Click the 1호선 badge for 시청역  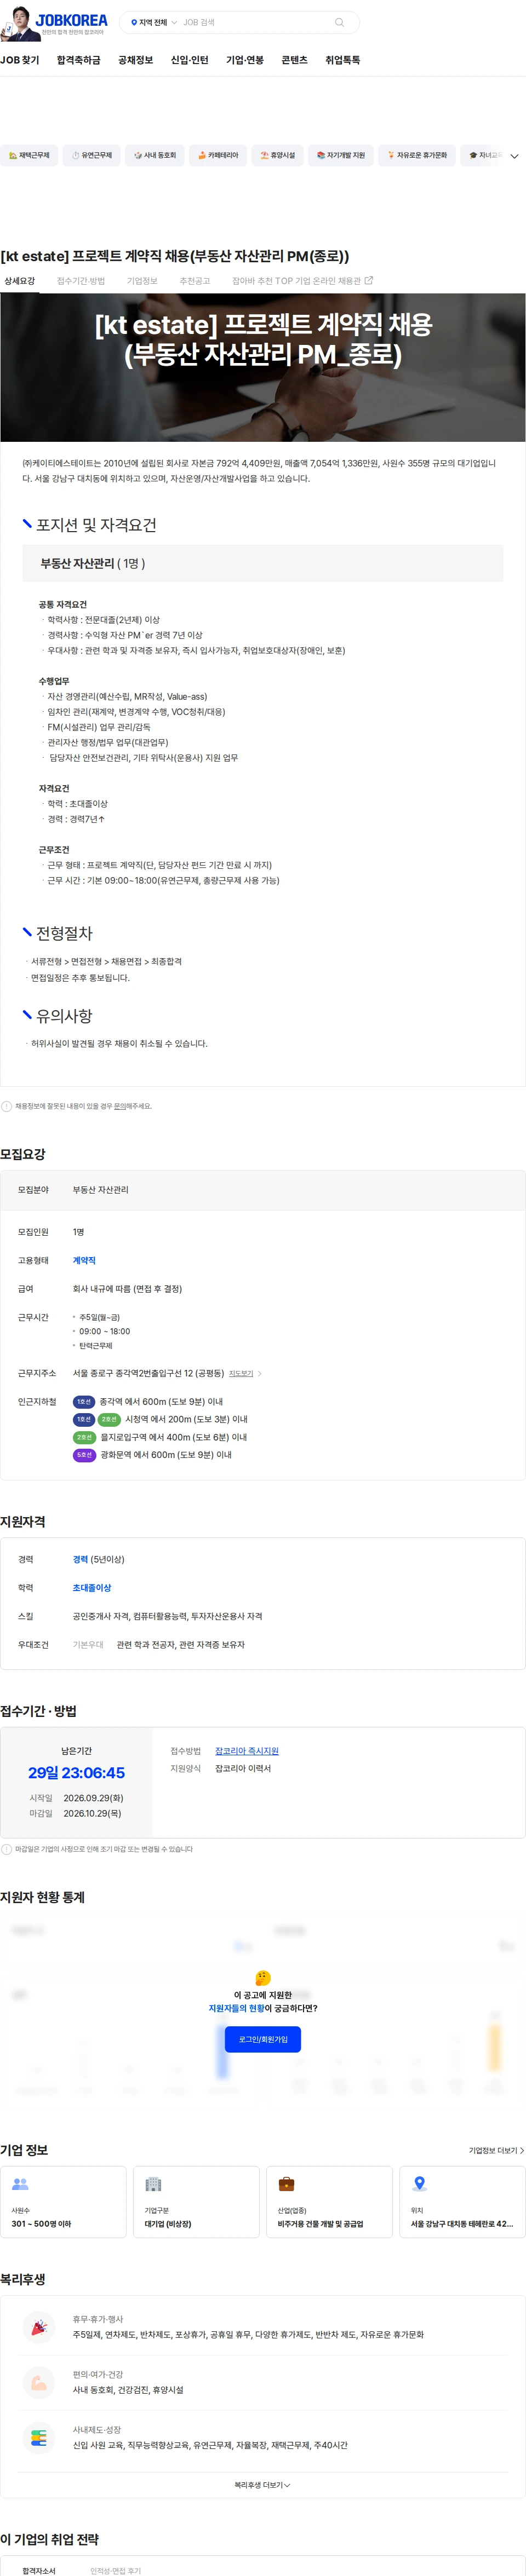(84, 1419)
